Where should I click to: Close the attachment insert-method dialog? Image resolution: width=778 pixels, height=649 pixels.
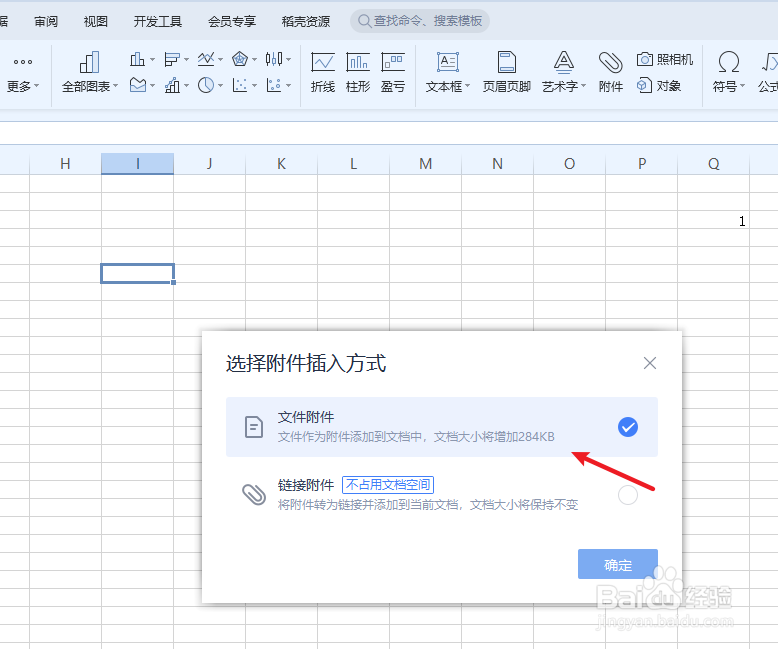(x=649, y=363)
